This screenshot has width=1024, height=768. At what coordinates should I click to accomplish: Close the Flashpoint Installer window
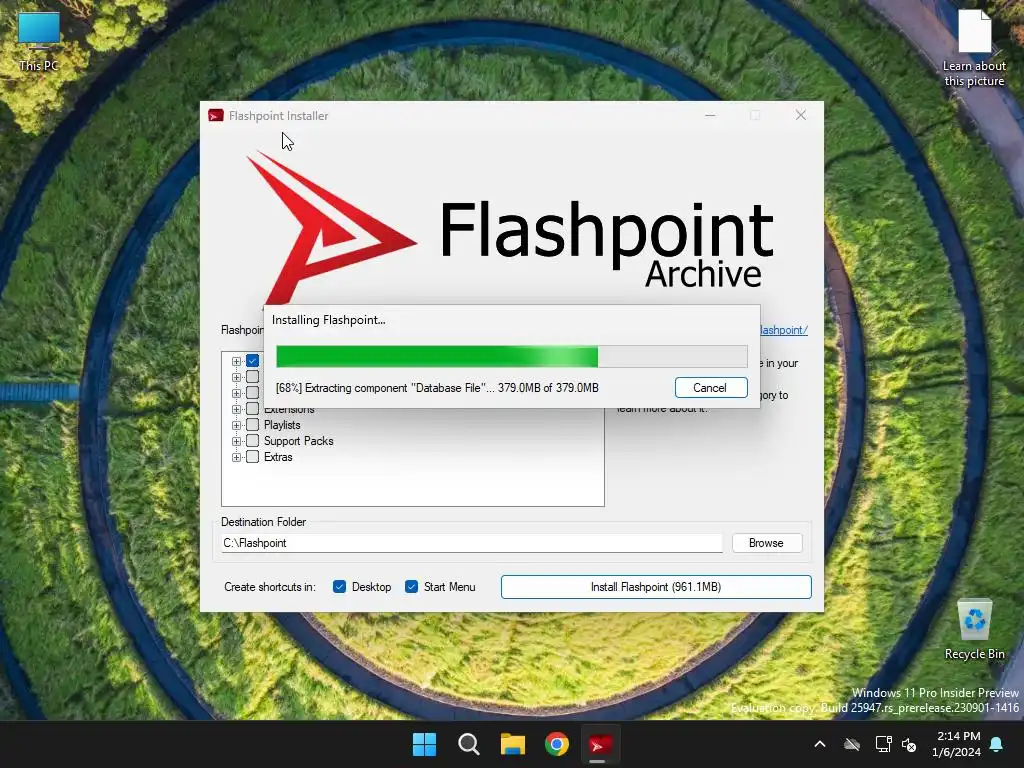(801, 116)
